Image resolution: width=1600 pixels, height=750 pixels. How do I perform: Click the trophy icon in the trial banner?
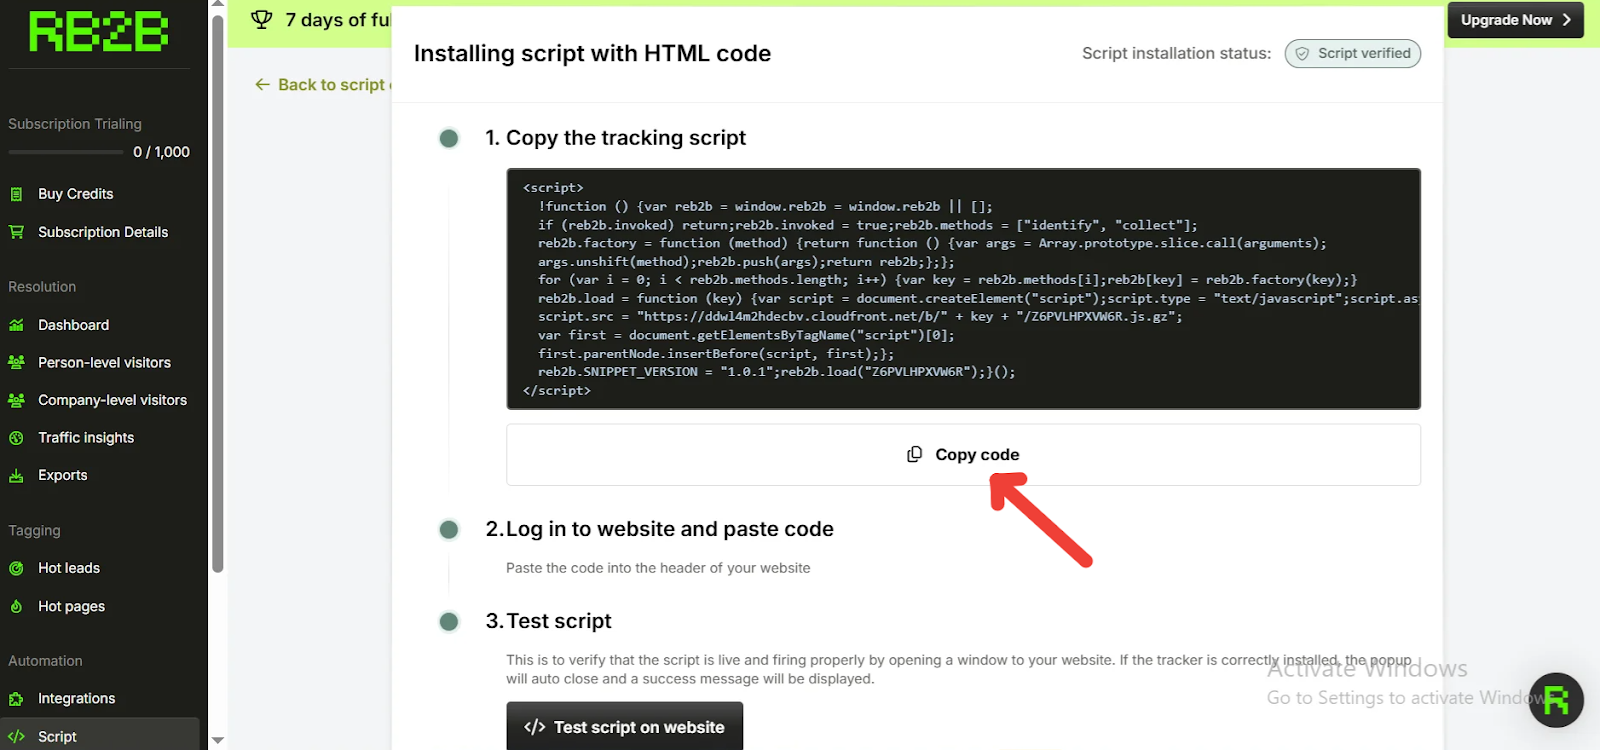pos(262,19)
